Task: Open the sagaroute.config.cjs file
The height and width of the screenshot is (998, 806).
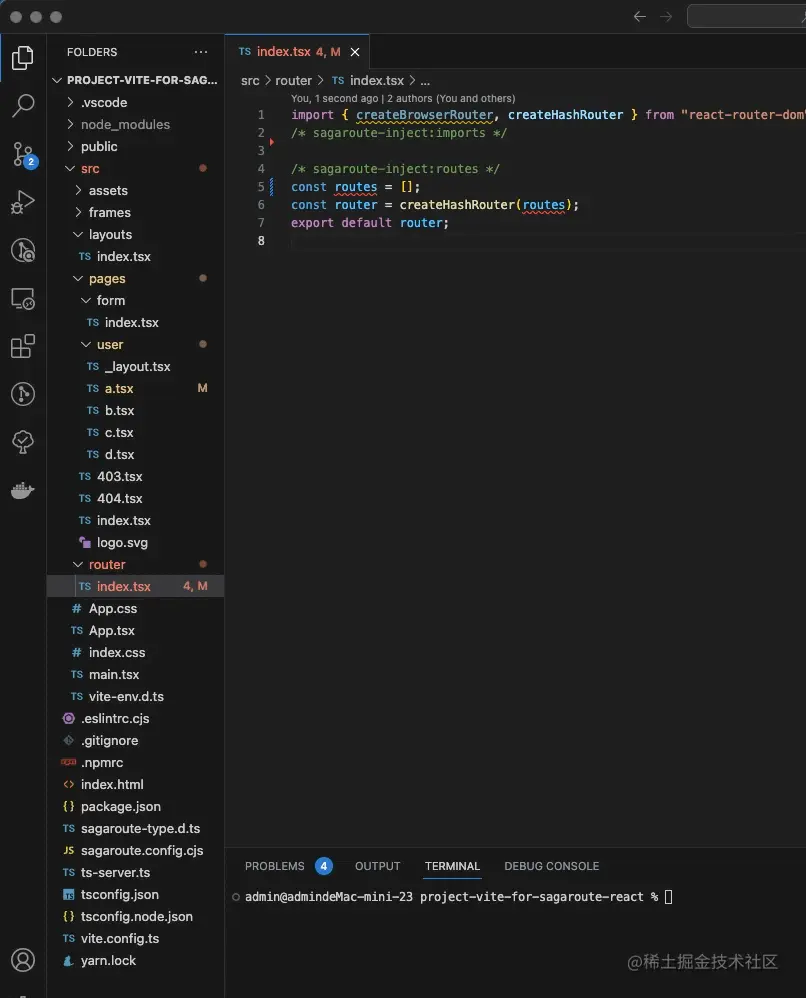Action: [x=136, y=851]
